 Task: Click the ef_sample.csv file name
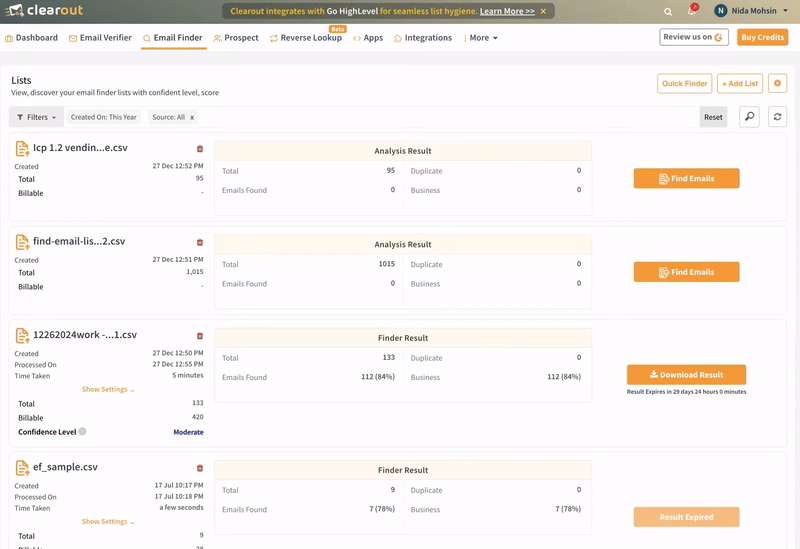65,467
